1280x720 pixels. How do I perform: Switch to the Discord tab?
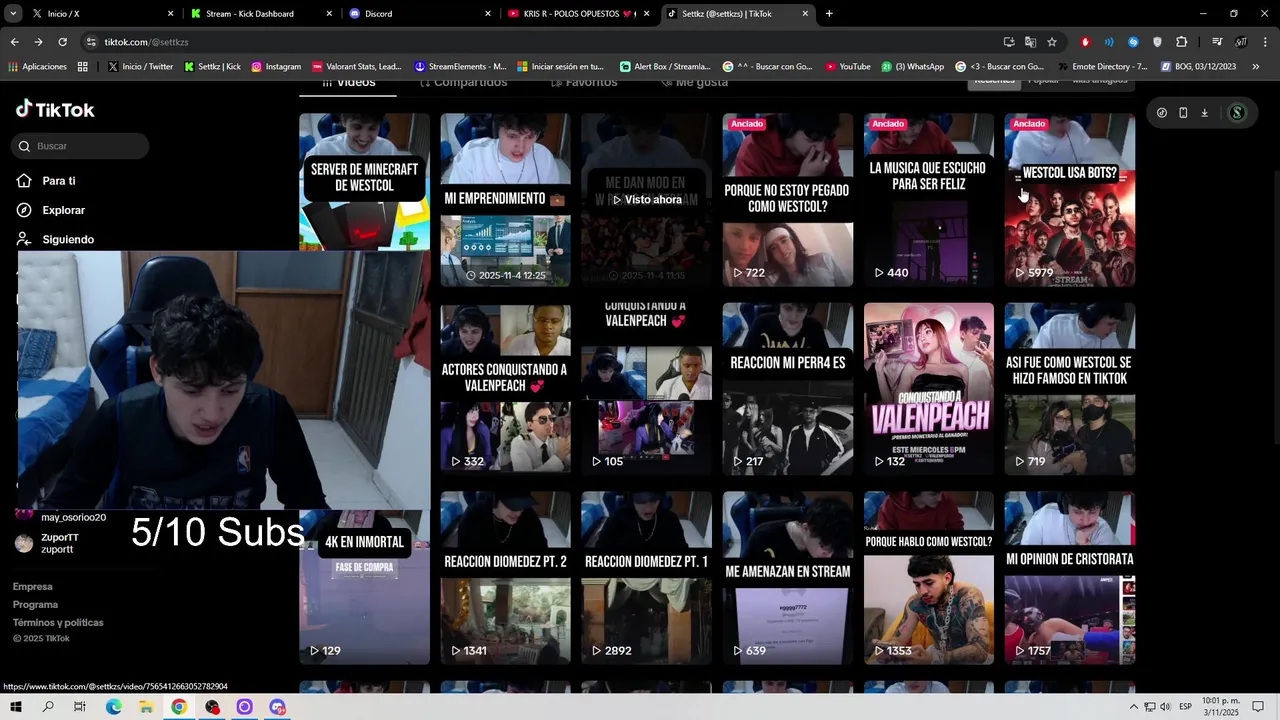coord(418,14)
